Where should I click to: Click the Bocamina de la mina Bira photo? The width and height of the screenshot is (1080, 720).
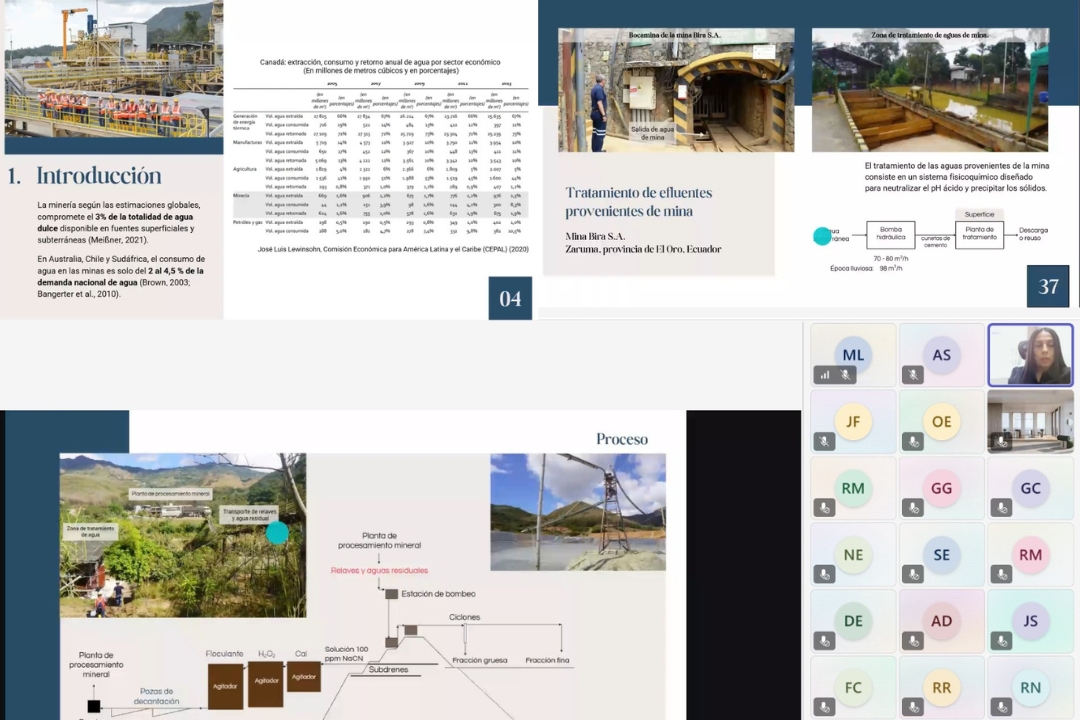point(676,90)
